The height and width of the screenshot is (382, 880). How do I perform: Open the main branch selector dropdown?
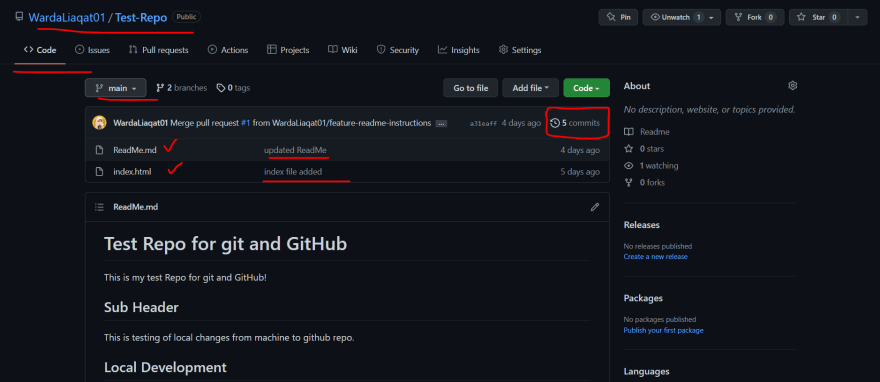[x=116, y=88]
